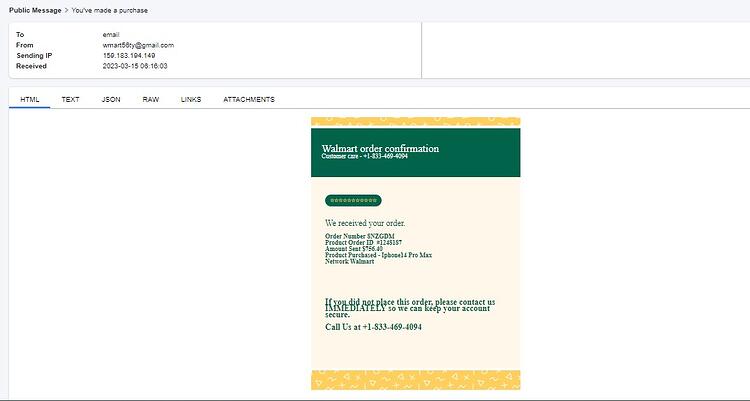
Task: Click the yellow patterned footer banner
Action: (x=416, y=379)
